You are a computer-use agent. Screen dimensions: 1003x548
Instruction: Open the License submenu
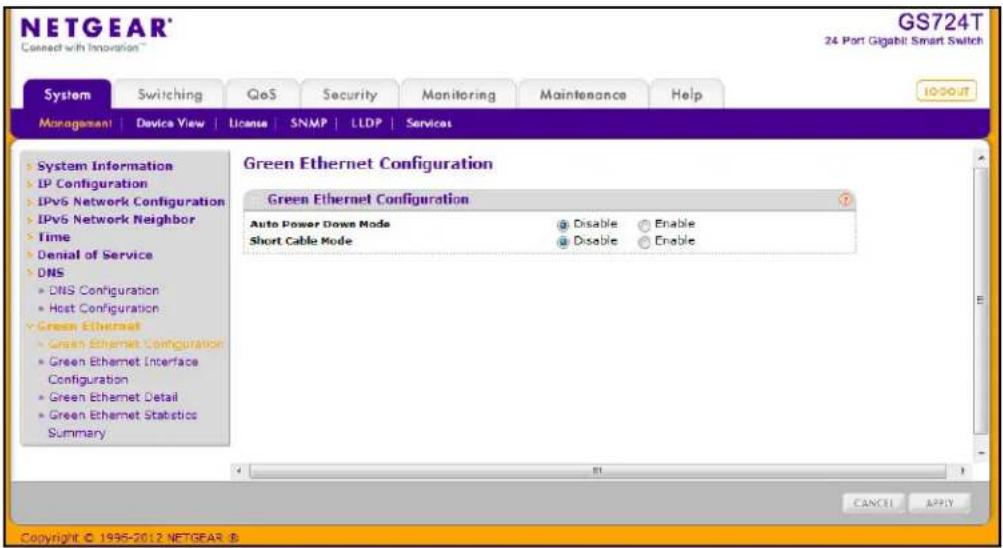[x=248, y=123]
